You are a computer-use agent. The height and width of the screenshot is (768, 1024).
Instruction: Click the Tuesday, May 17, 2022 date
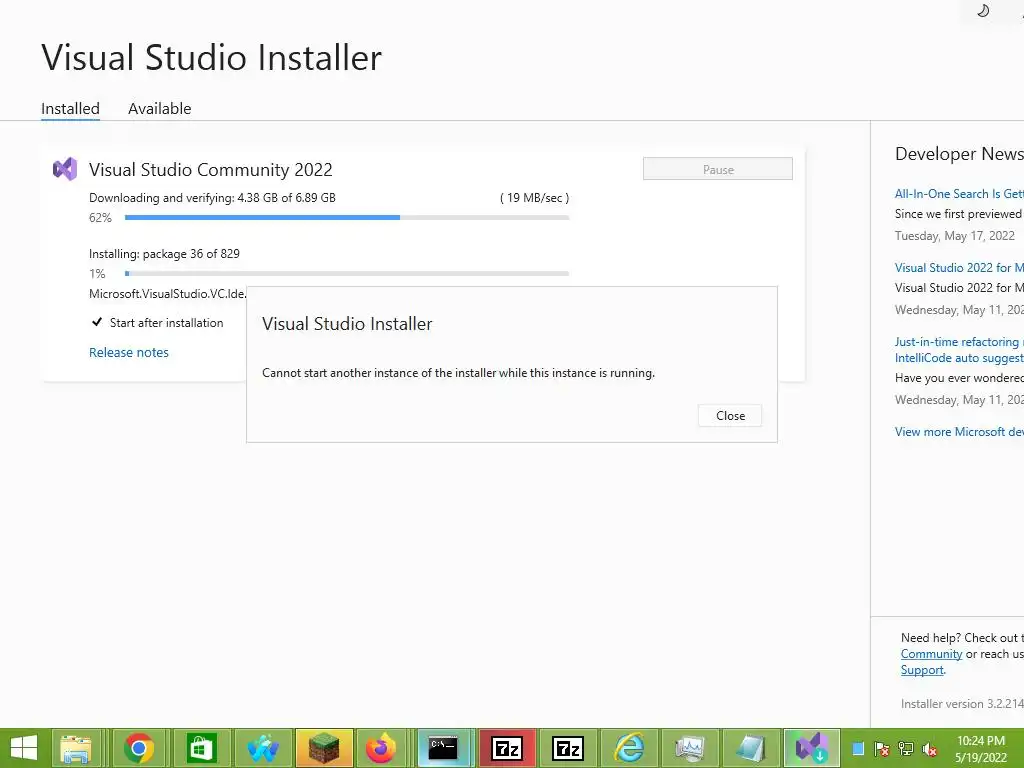pyautogui.click(x=954, y=235)
